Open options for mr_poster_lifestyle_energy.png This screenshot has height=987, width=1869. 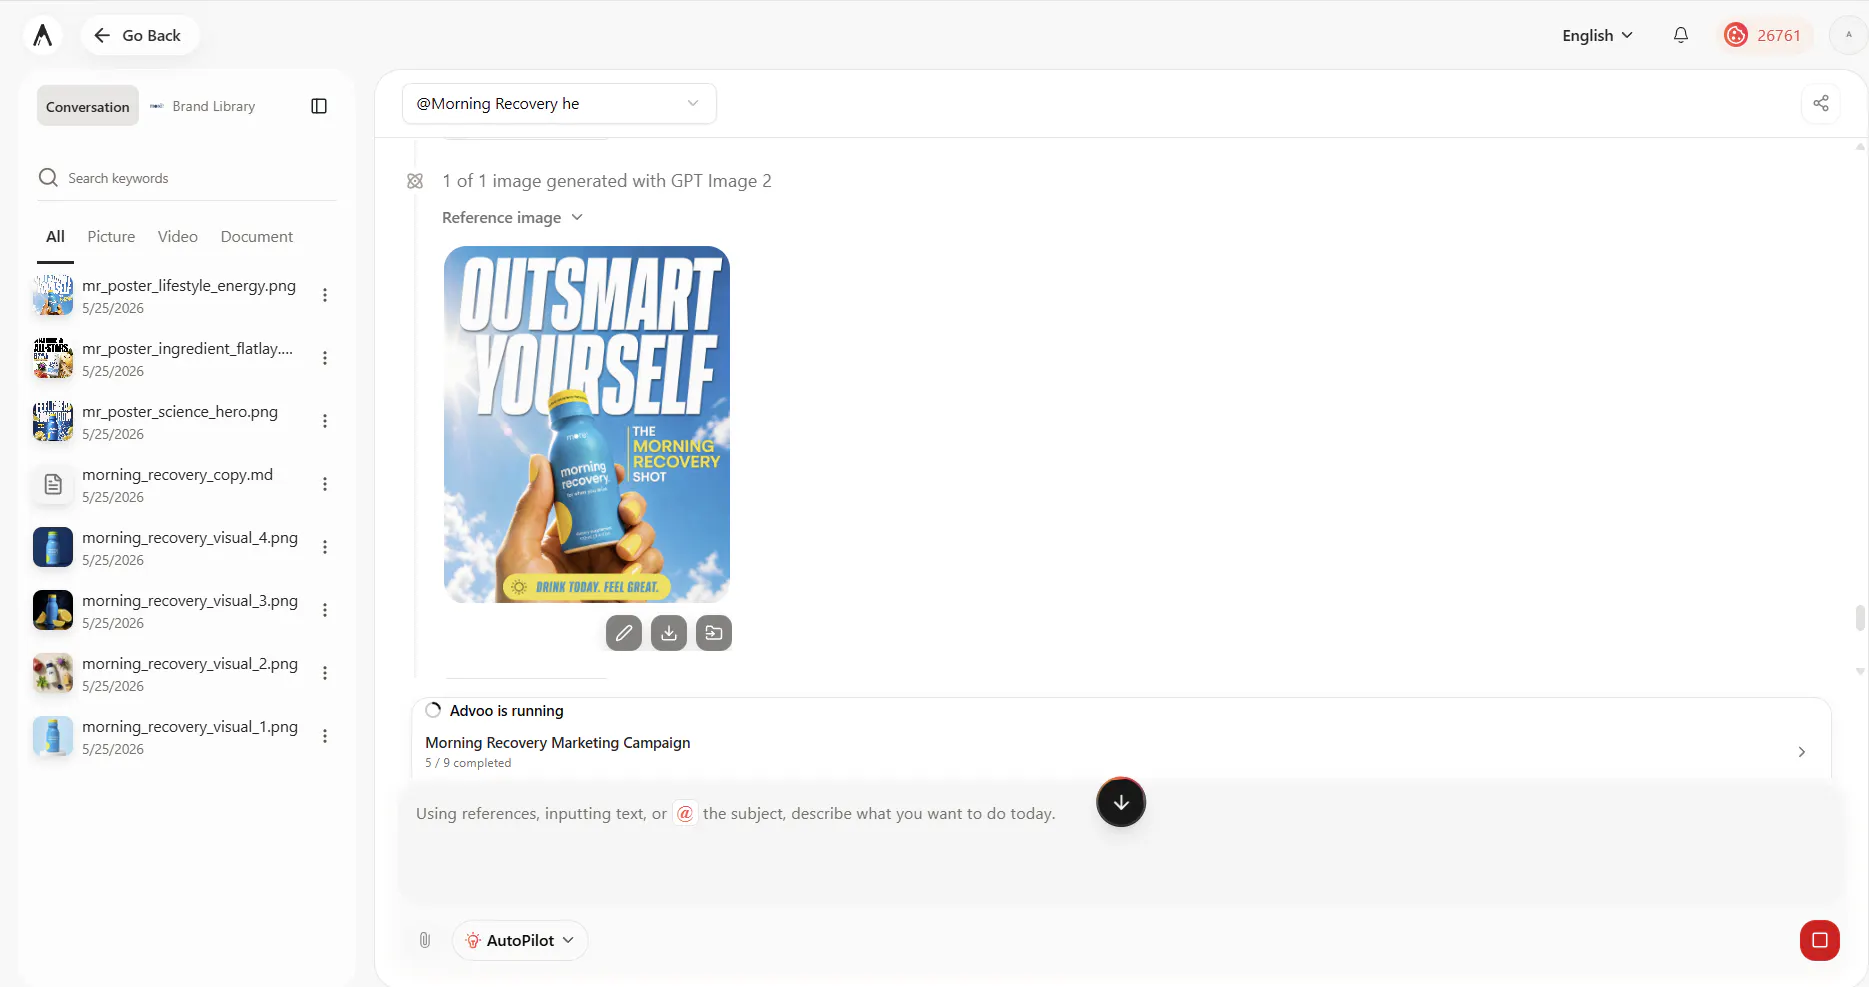(325, 295)
